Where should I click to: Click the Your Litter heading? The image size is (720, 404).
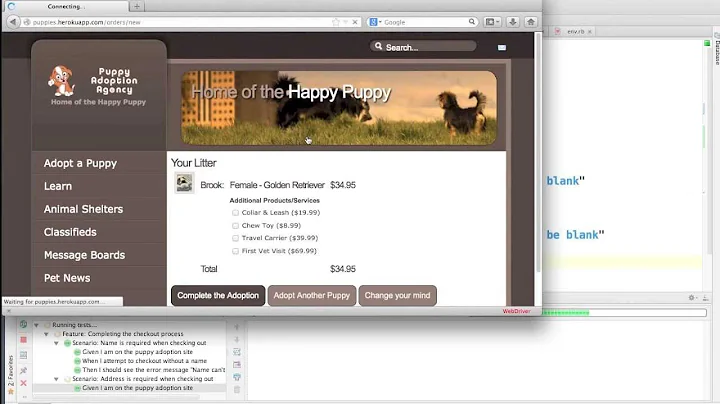coord(193,163)
